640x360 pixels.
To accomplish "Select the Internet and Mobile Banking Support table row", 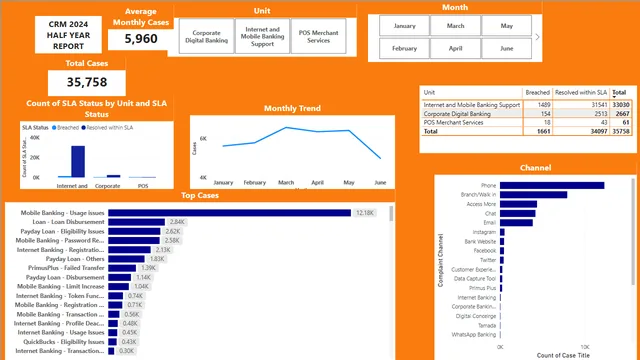I will [527, 105].
